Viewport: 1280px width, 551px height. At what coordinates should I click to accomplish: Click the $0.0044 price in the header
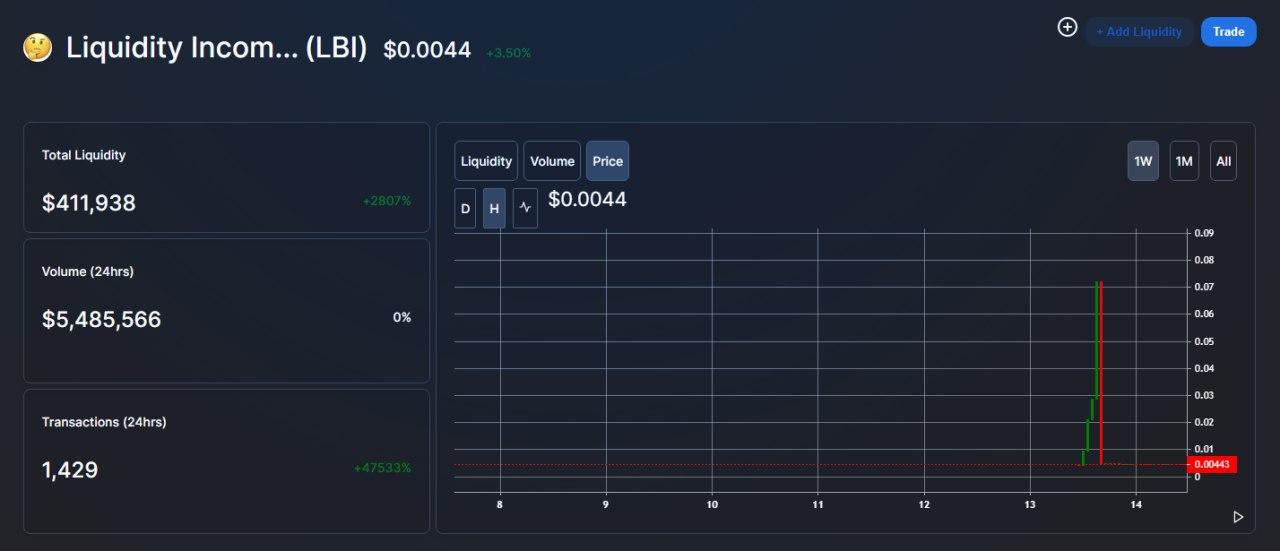tap(427, 50)
